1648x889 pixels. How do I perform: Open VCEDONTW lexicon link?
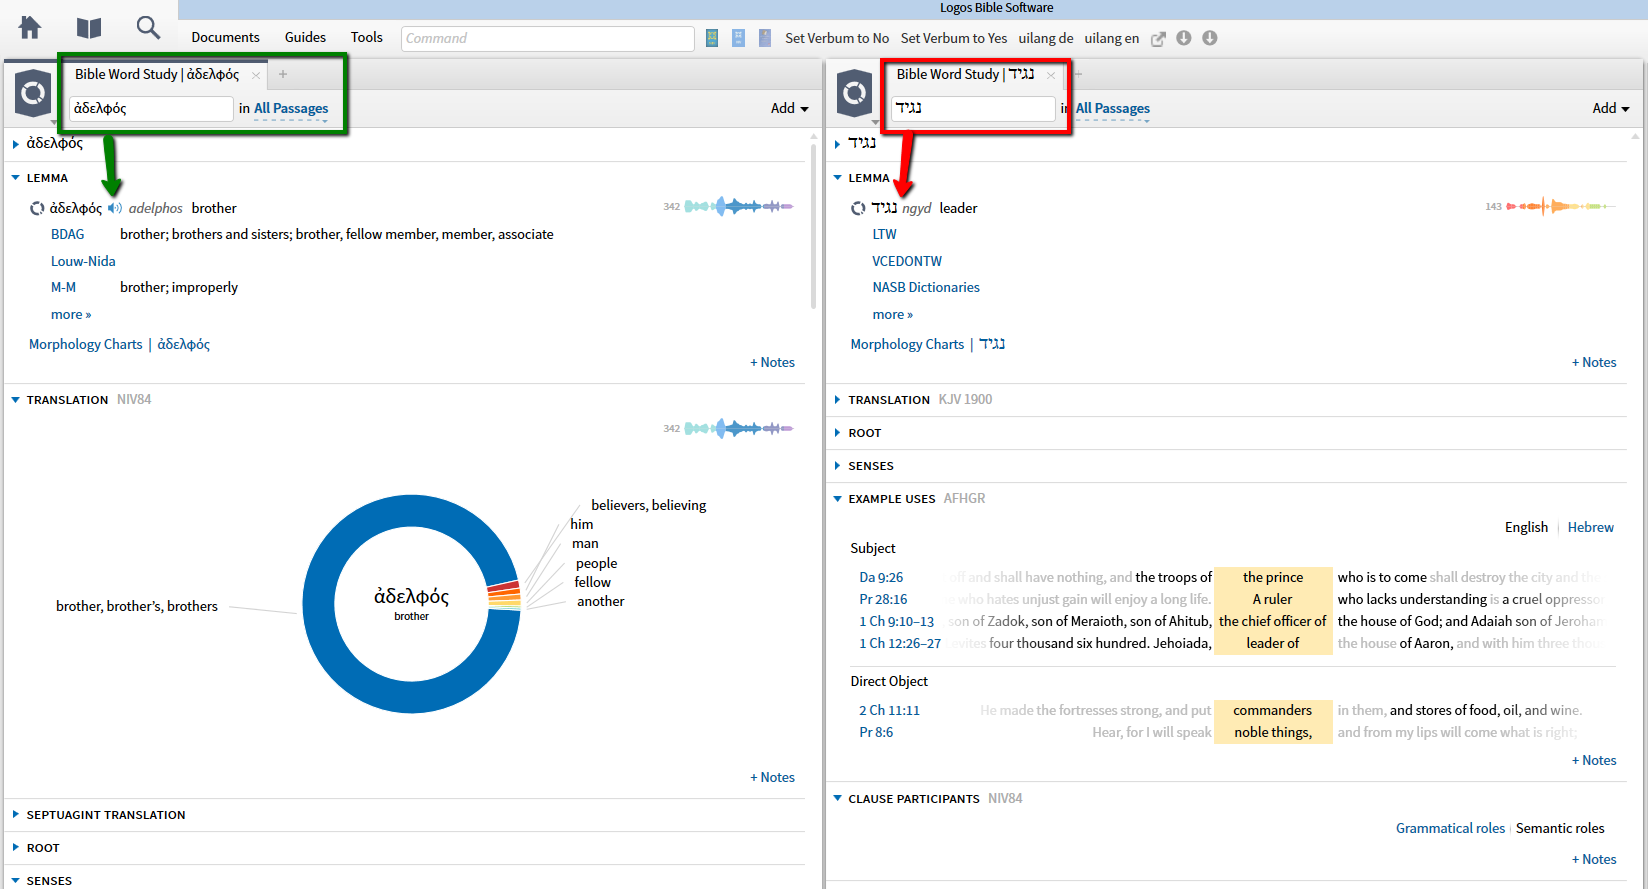tap(907, 261)
